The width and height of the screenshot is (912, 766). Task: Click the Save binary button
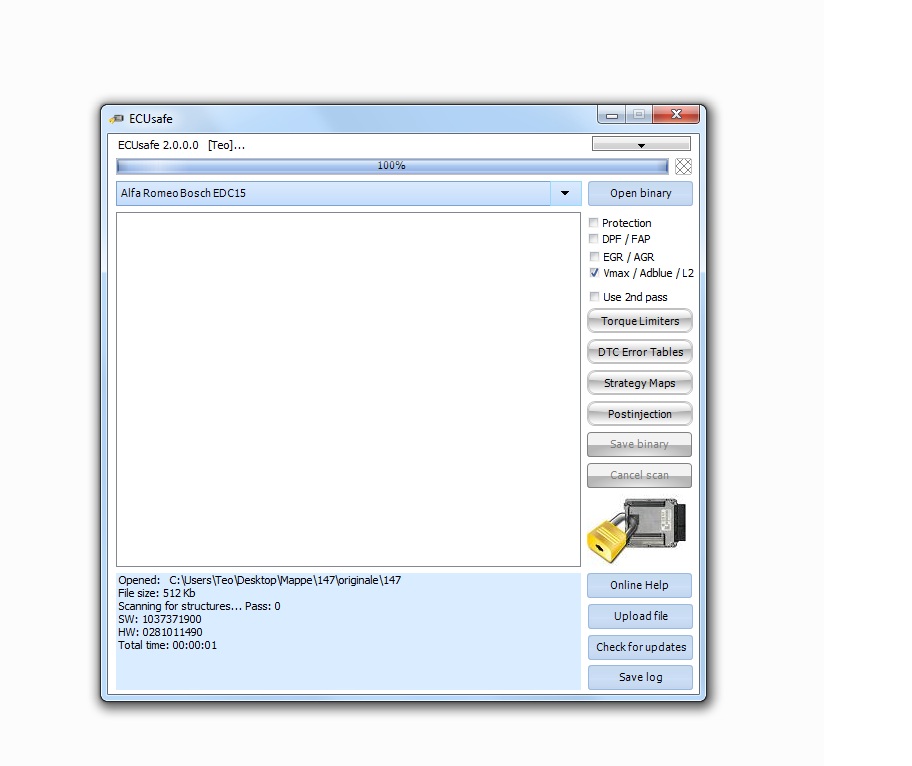639,444
